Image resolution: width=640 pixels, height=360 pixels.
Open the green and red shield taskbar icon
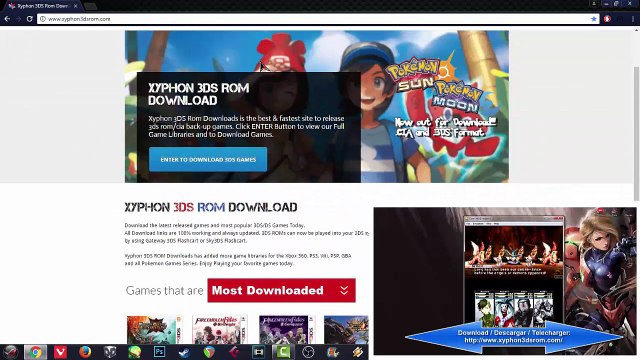pos(209,352)
